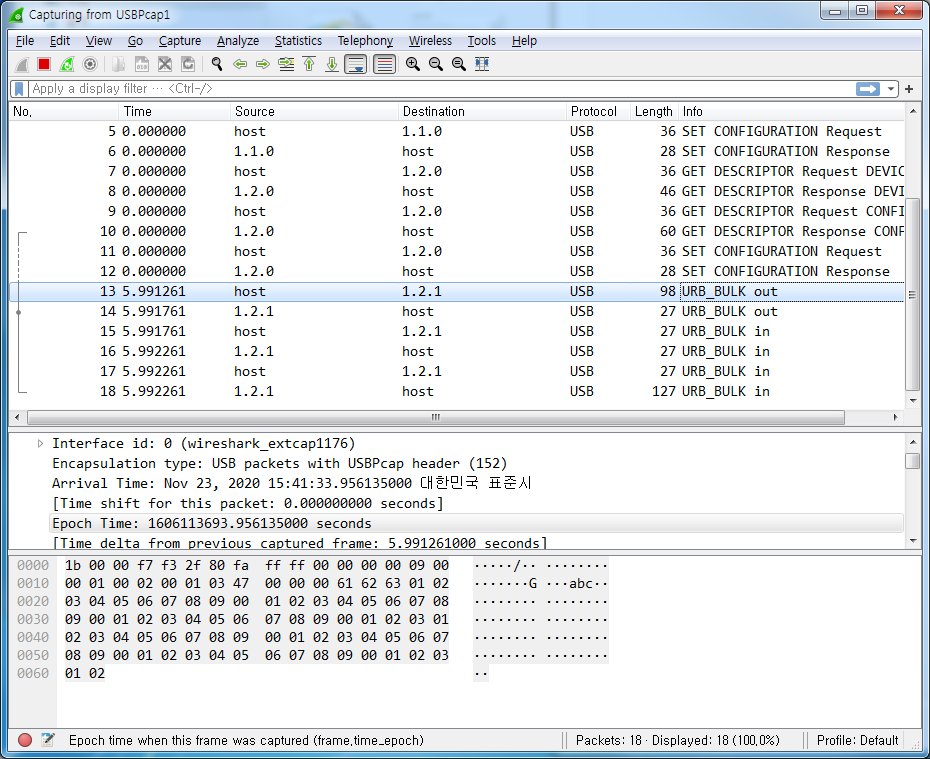The width and height of the screenshot is (930, 759).
Task: Select packet 5 SET CONFIGURATION Request
Action: point(456,132)
